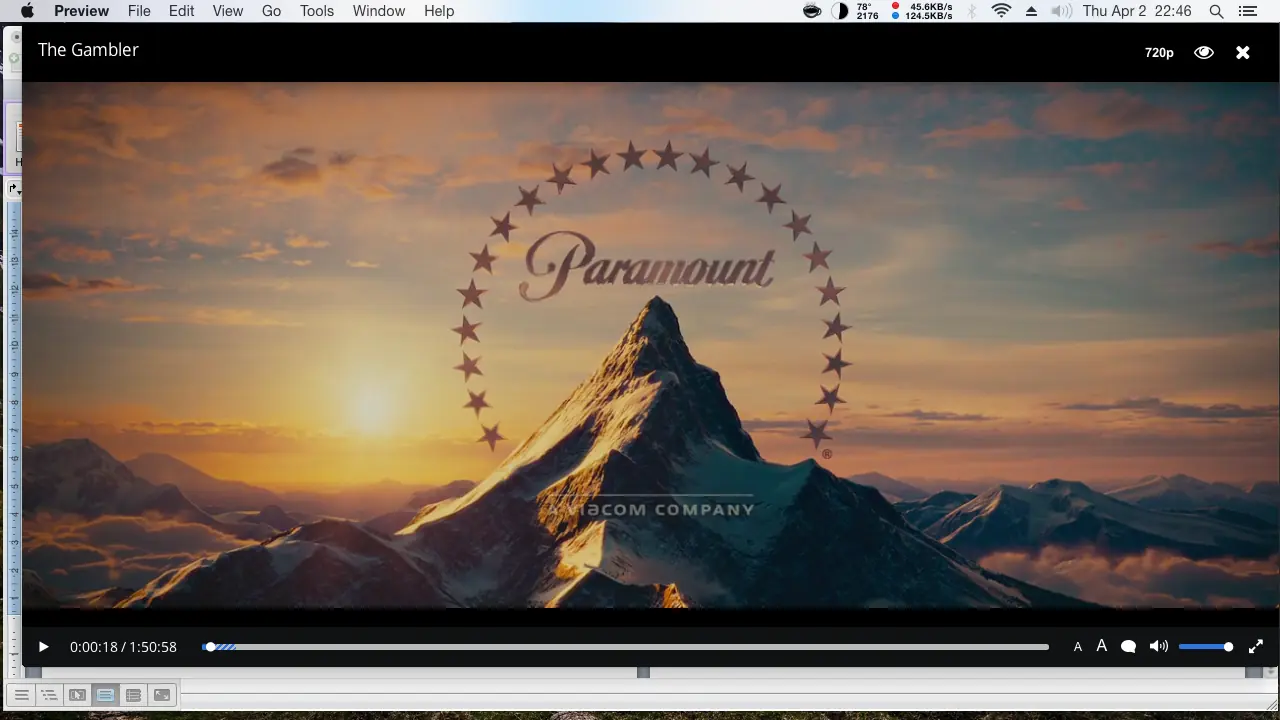Open the Bluetooth status menu
Image resolution: width=1280 pixels, height=720 pixels.
point(973,11)
